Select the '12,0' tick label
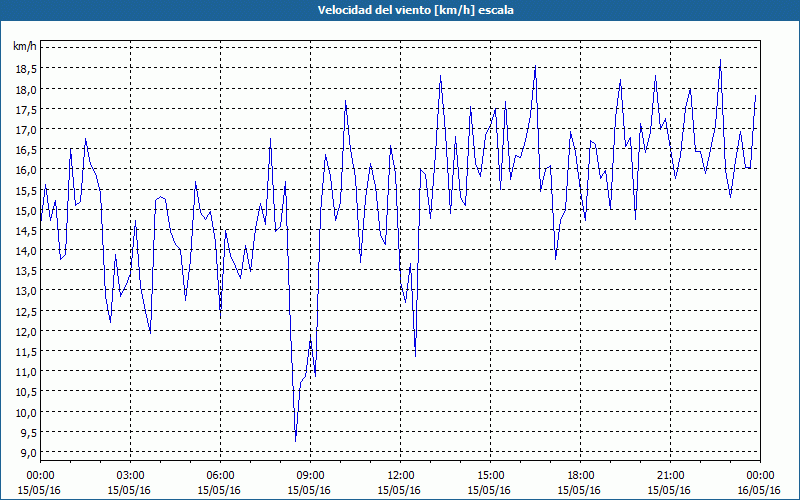 tap(27, 332)
